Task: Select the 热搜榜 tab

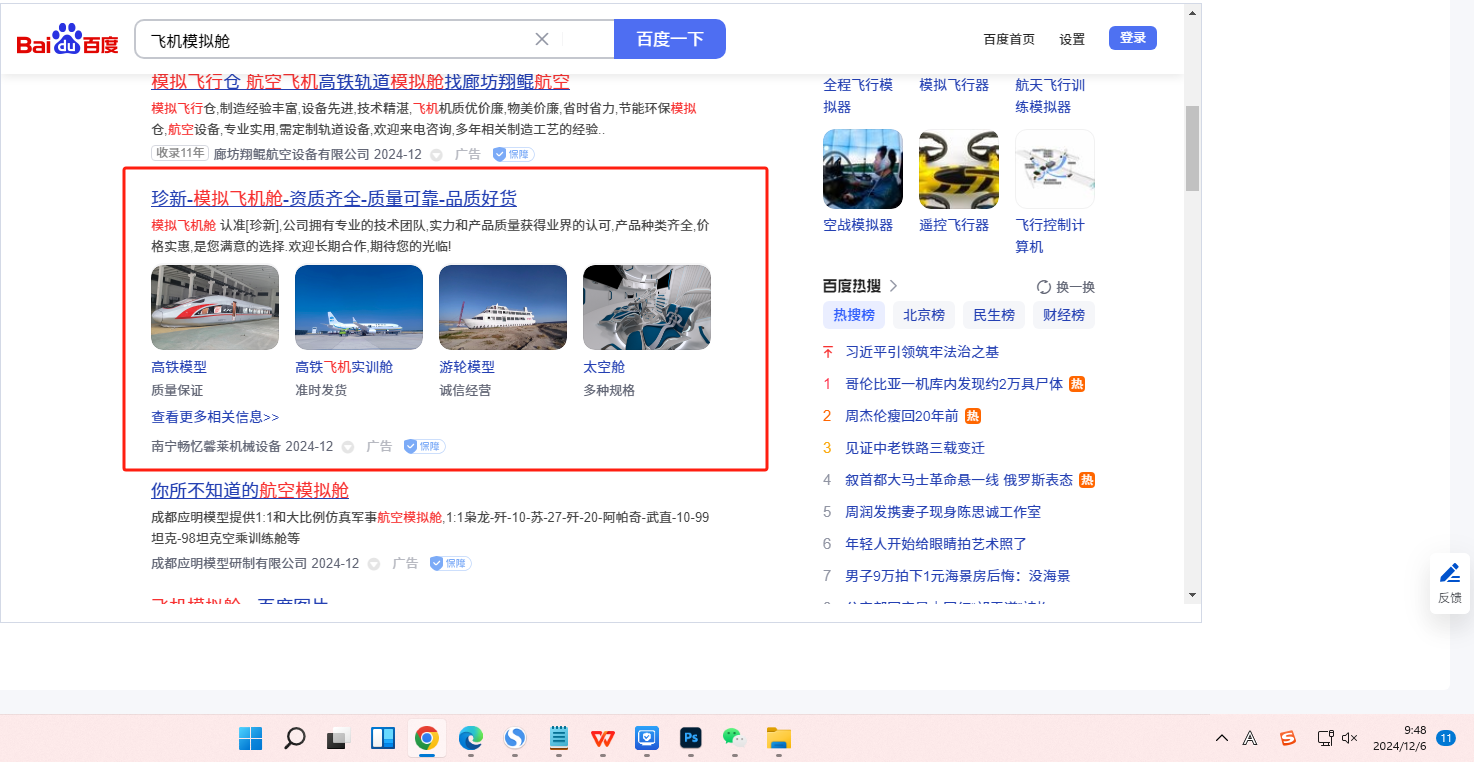Action: pyautogui.click(x=854, y=315)
